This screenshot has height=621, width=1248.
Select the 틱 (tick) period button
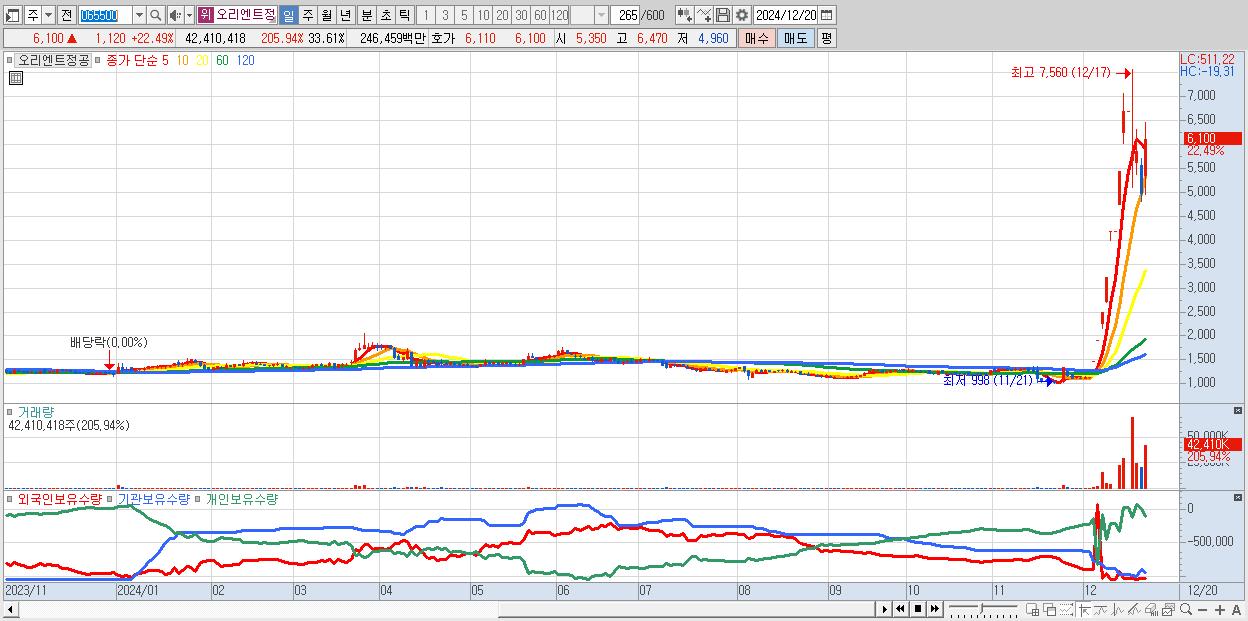pos(404,15)
